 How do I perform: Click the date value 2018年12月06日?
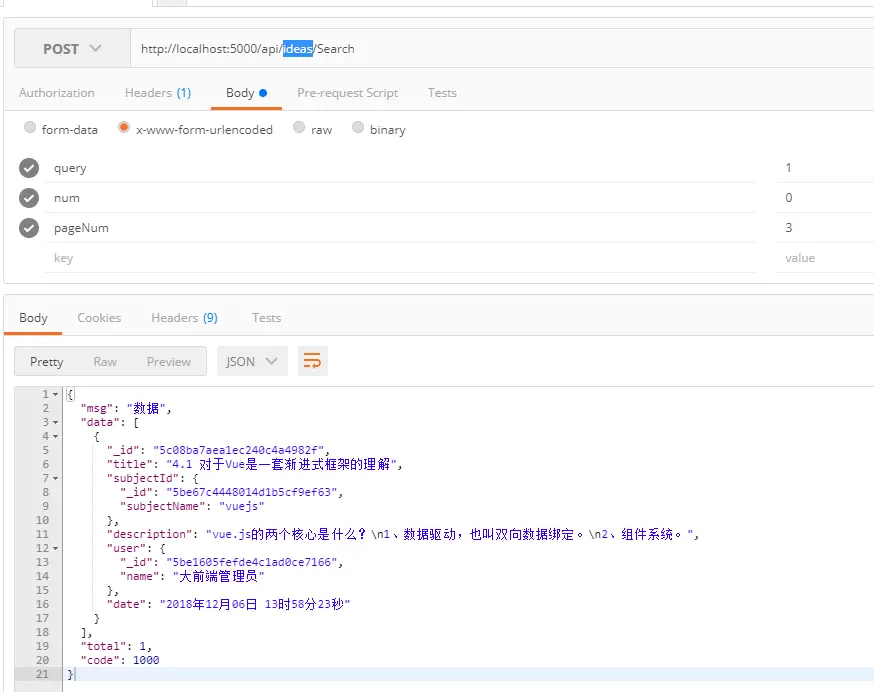coord(255,604)
